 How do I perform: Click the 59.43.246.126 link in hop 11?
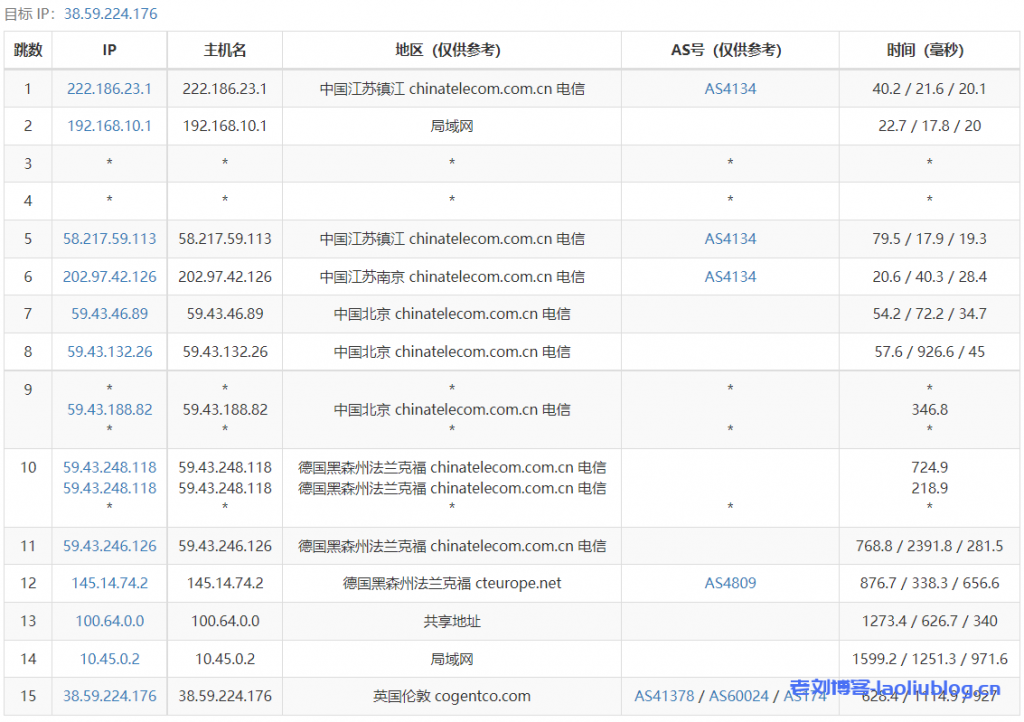pyautogui.click(x=109, y=546)
